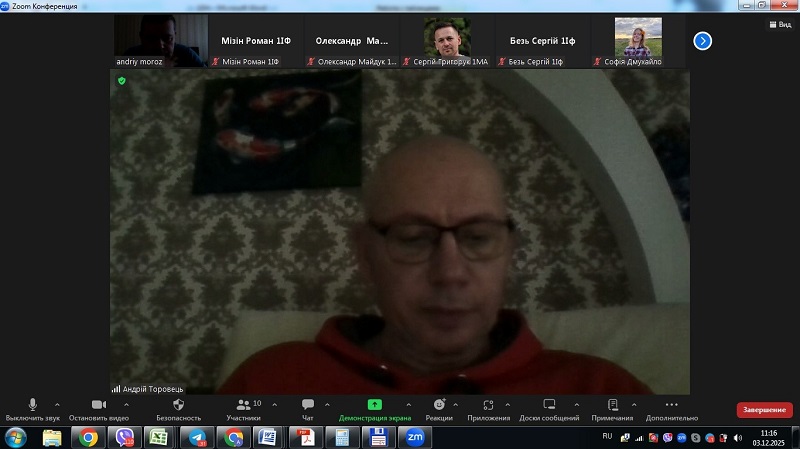Open the Приложения apps icon
The image size is (800, 449).
coord(488,405)
